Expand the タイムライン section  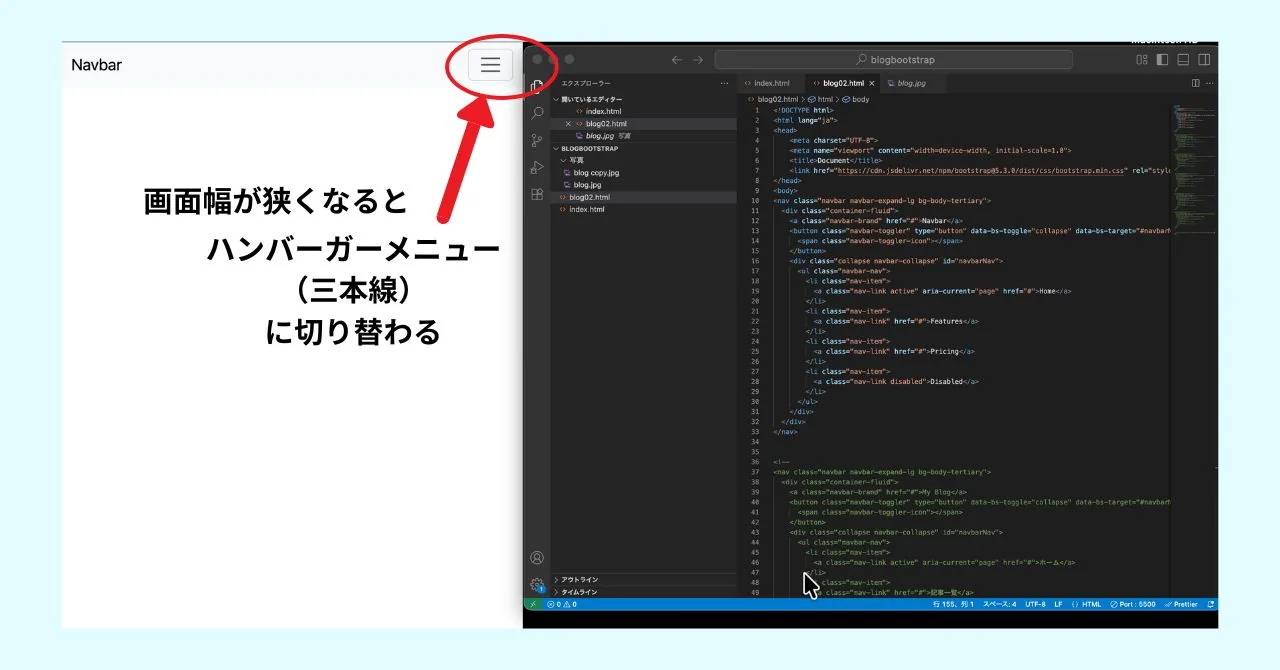[579, 592]
